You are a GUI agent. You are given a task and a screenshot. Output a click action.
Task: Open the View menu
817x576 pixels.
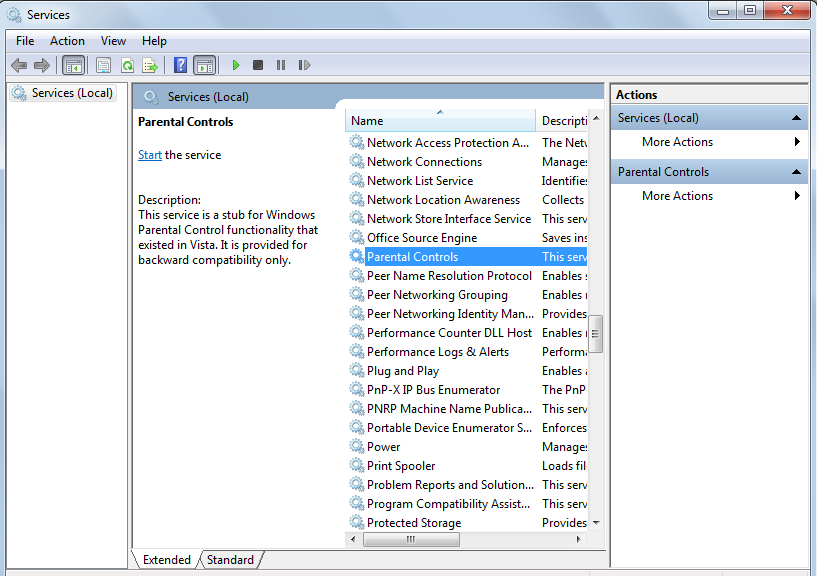[113, 41]
